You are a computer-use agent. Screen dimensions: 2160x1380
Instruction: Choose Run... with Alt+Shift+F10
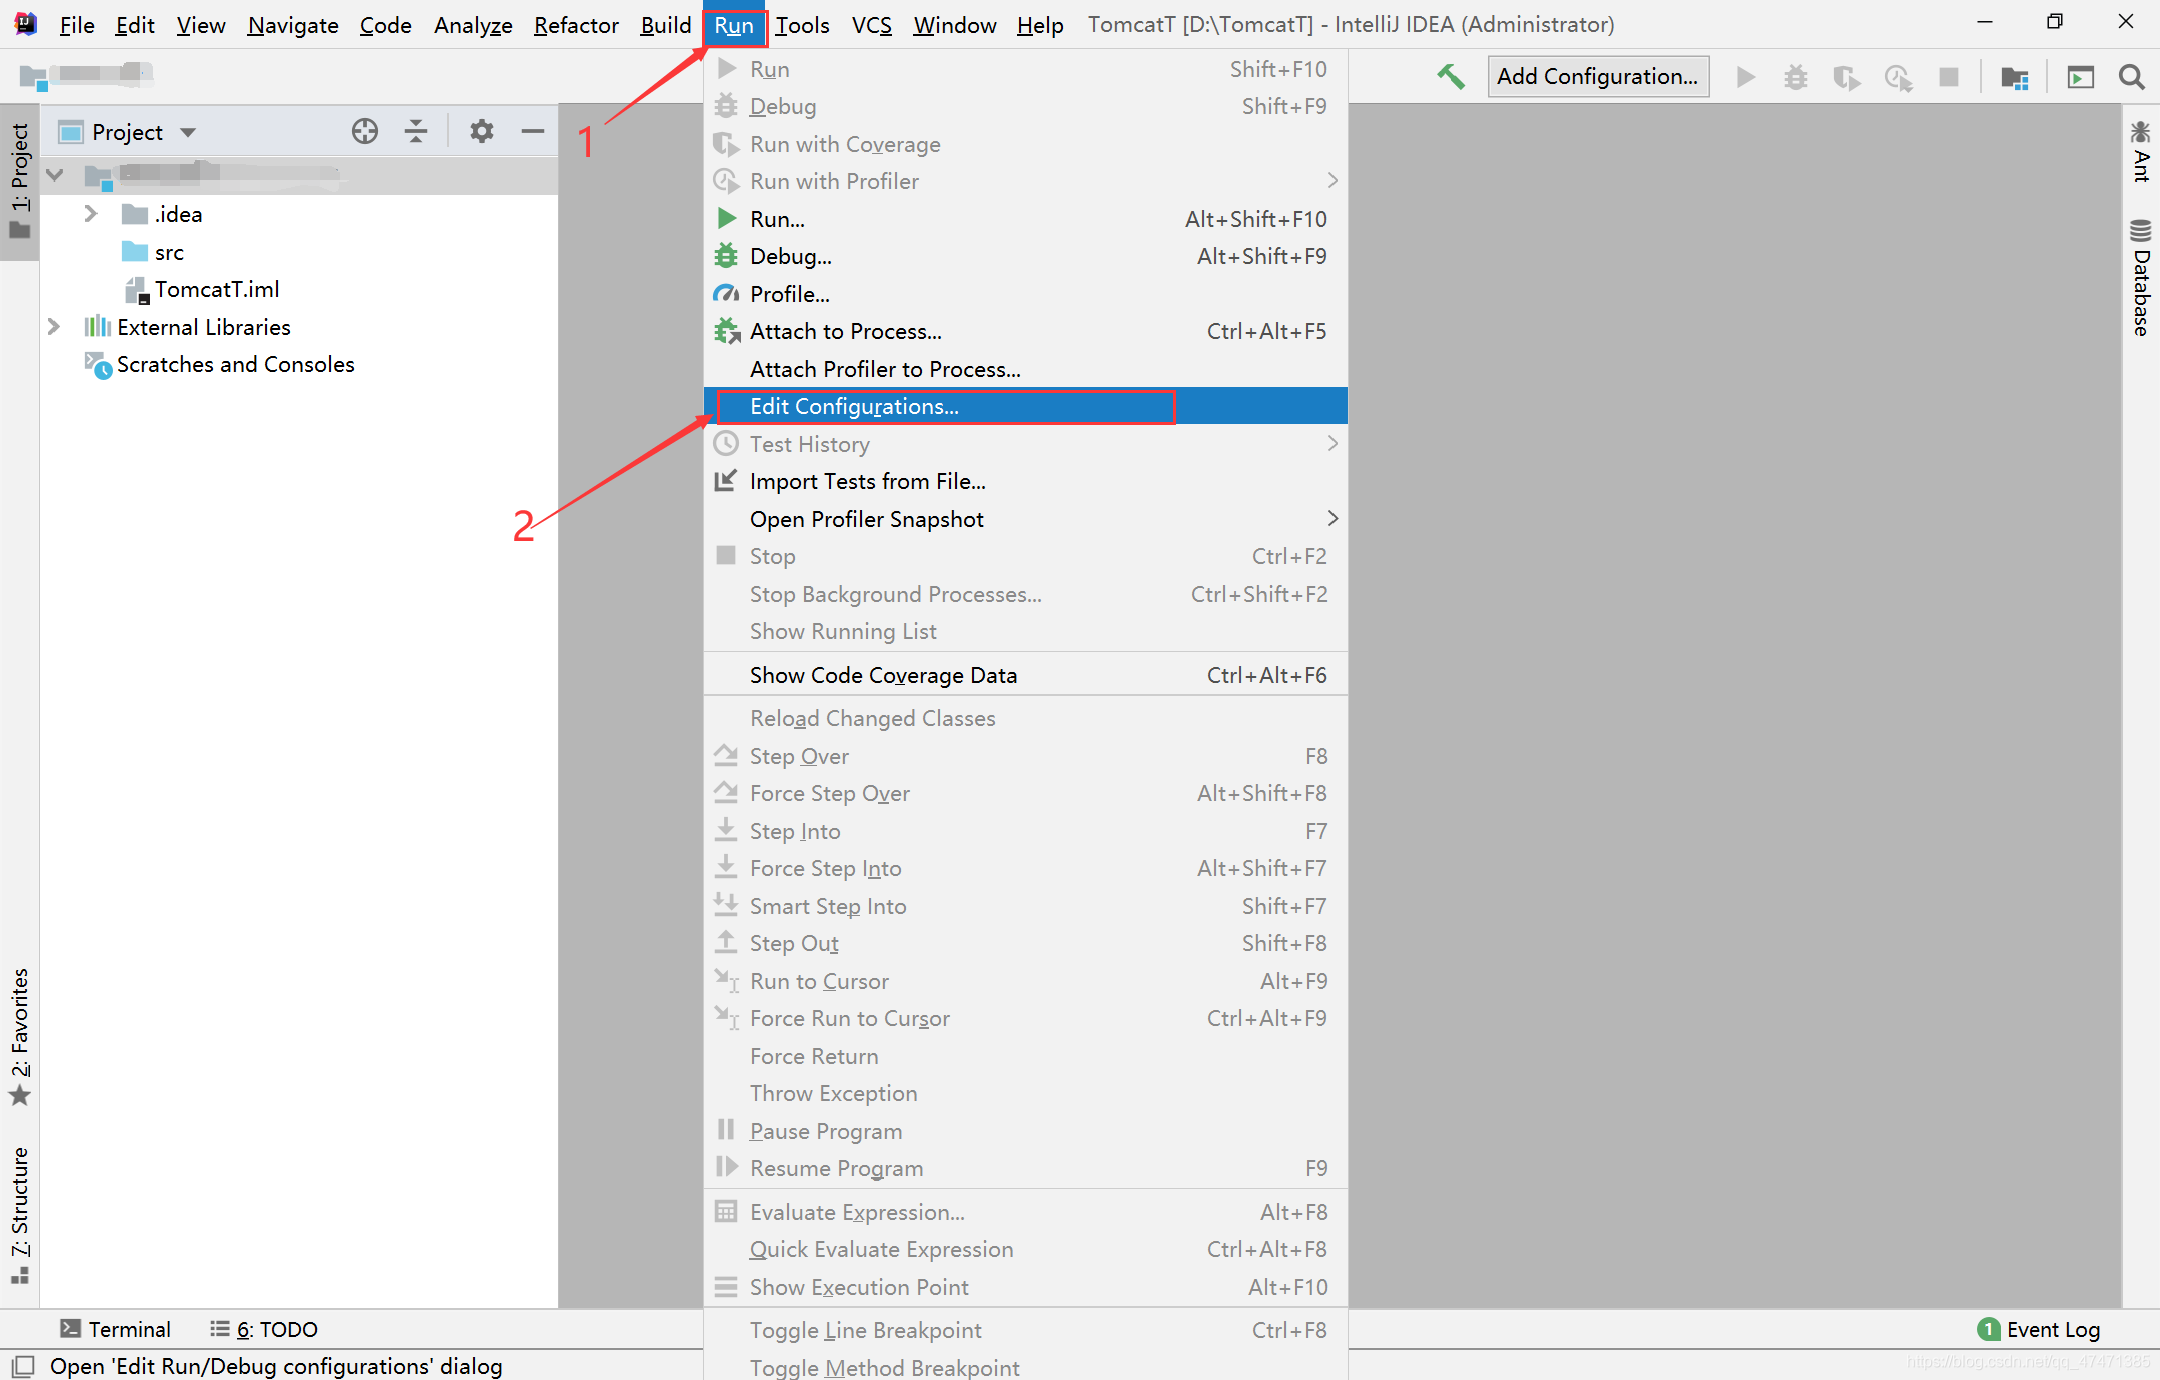coord(1026,219)
